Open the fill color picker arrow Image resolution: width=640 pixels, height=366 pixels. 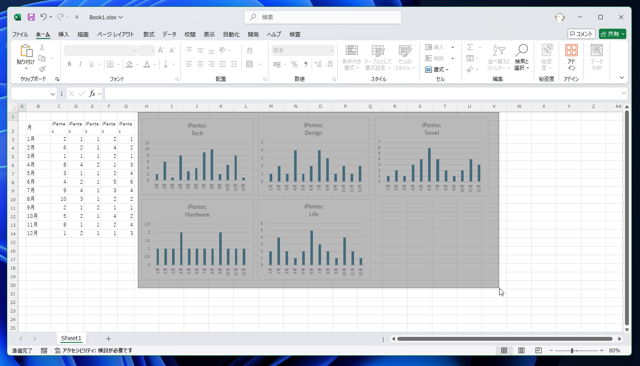(x=137, y=64)
